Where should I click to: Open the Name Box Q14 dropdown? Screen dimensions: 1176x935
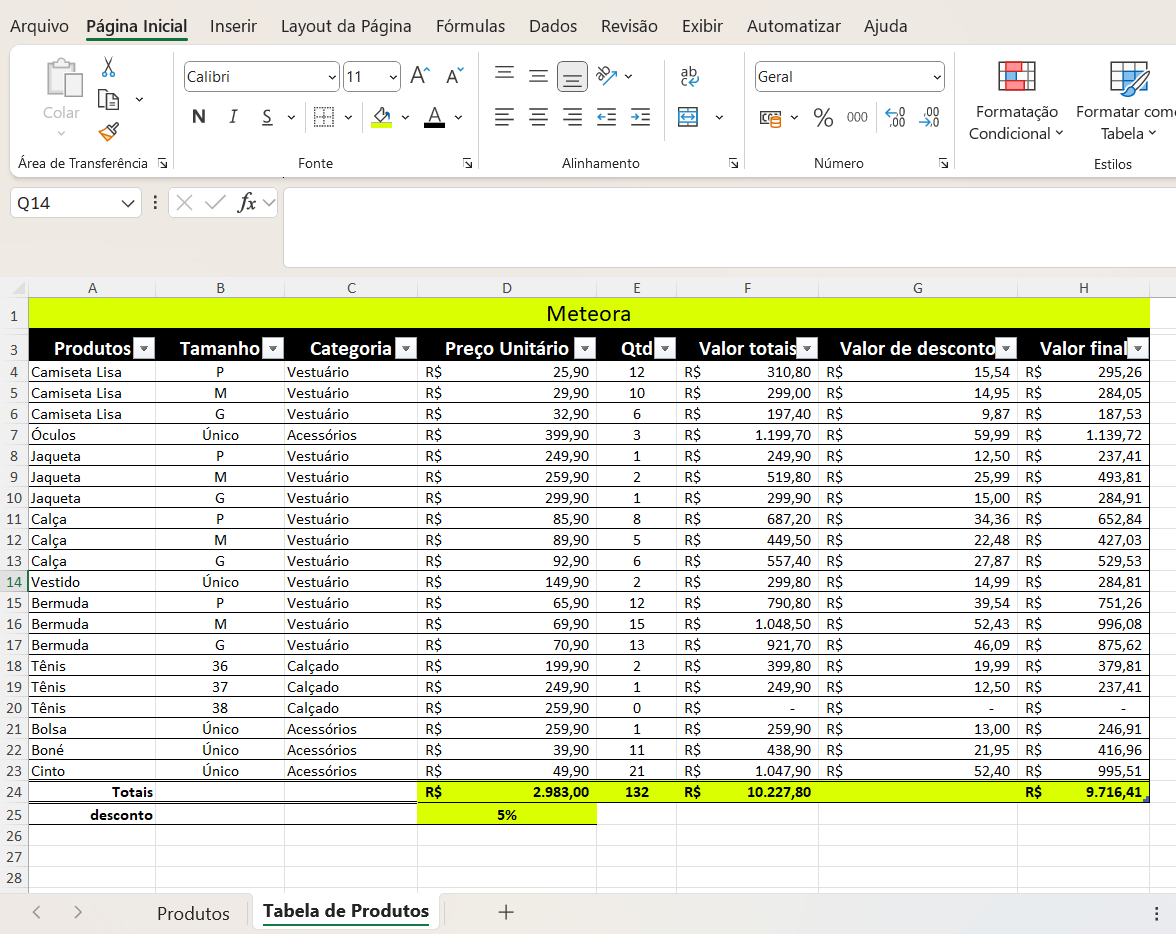[x=128, y=203]
